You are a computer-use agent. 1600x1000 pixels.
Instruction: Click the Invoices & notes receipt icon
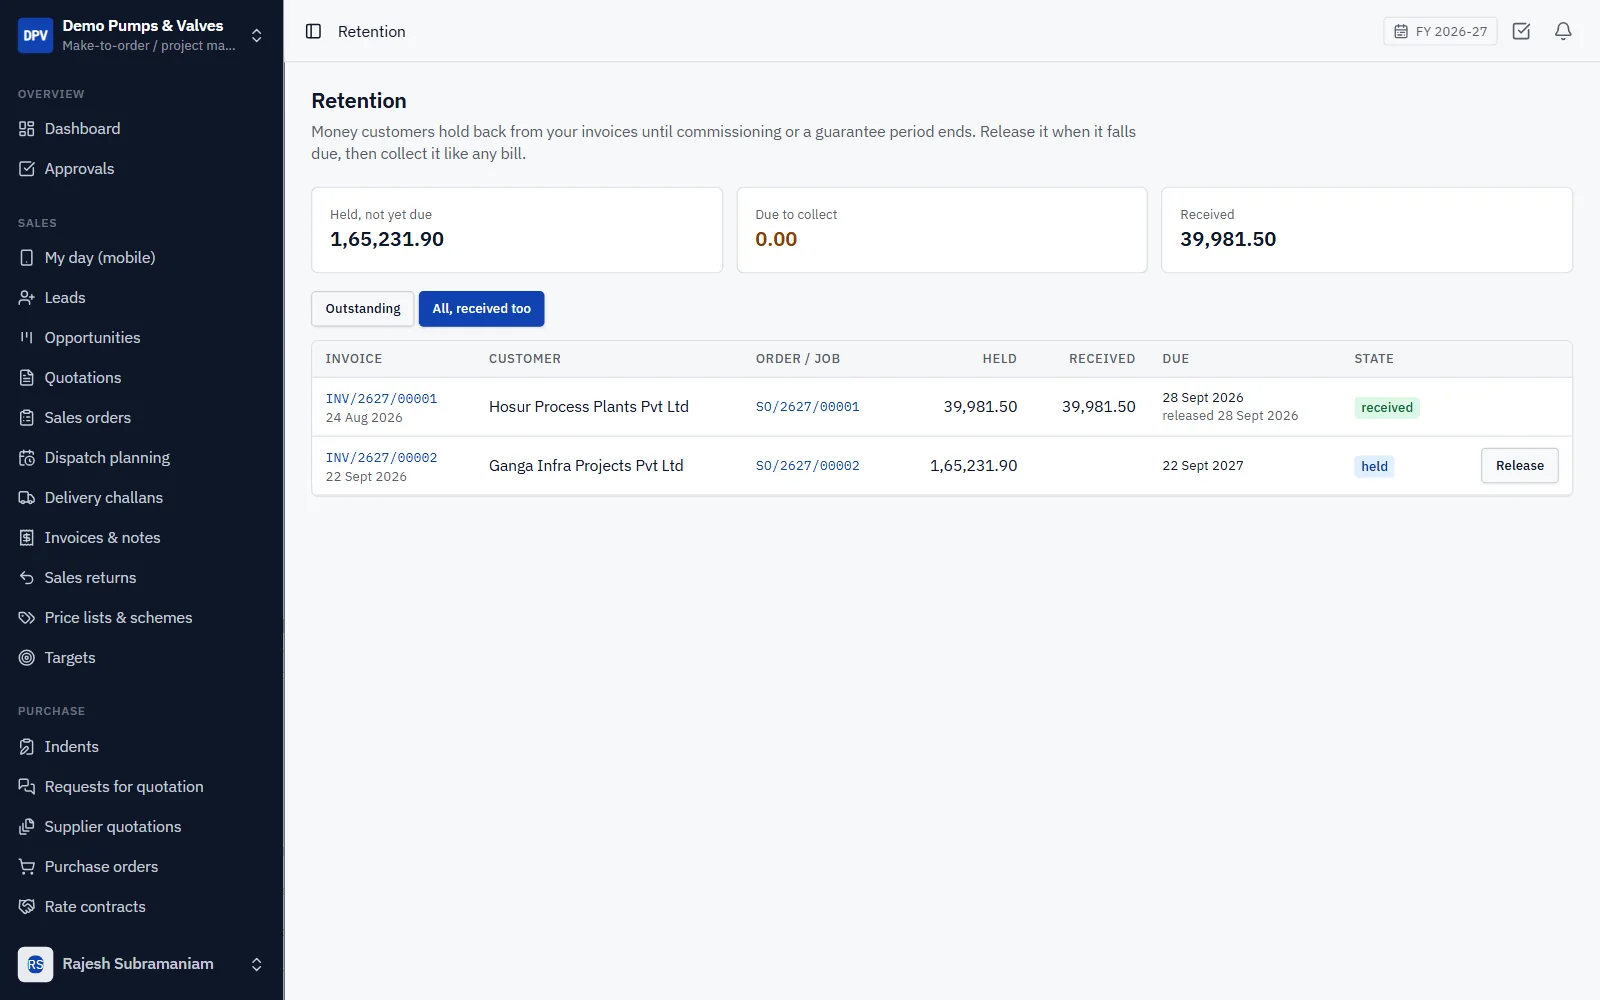click(x=27, y=538)
